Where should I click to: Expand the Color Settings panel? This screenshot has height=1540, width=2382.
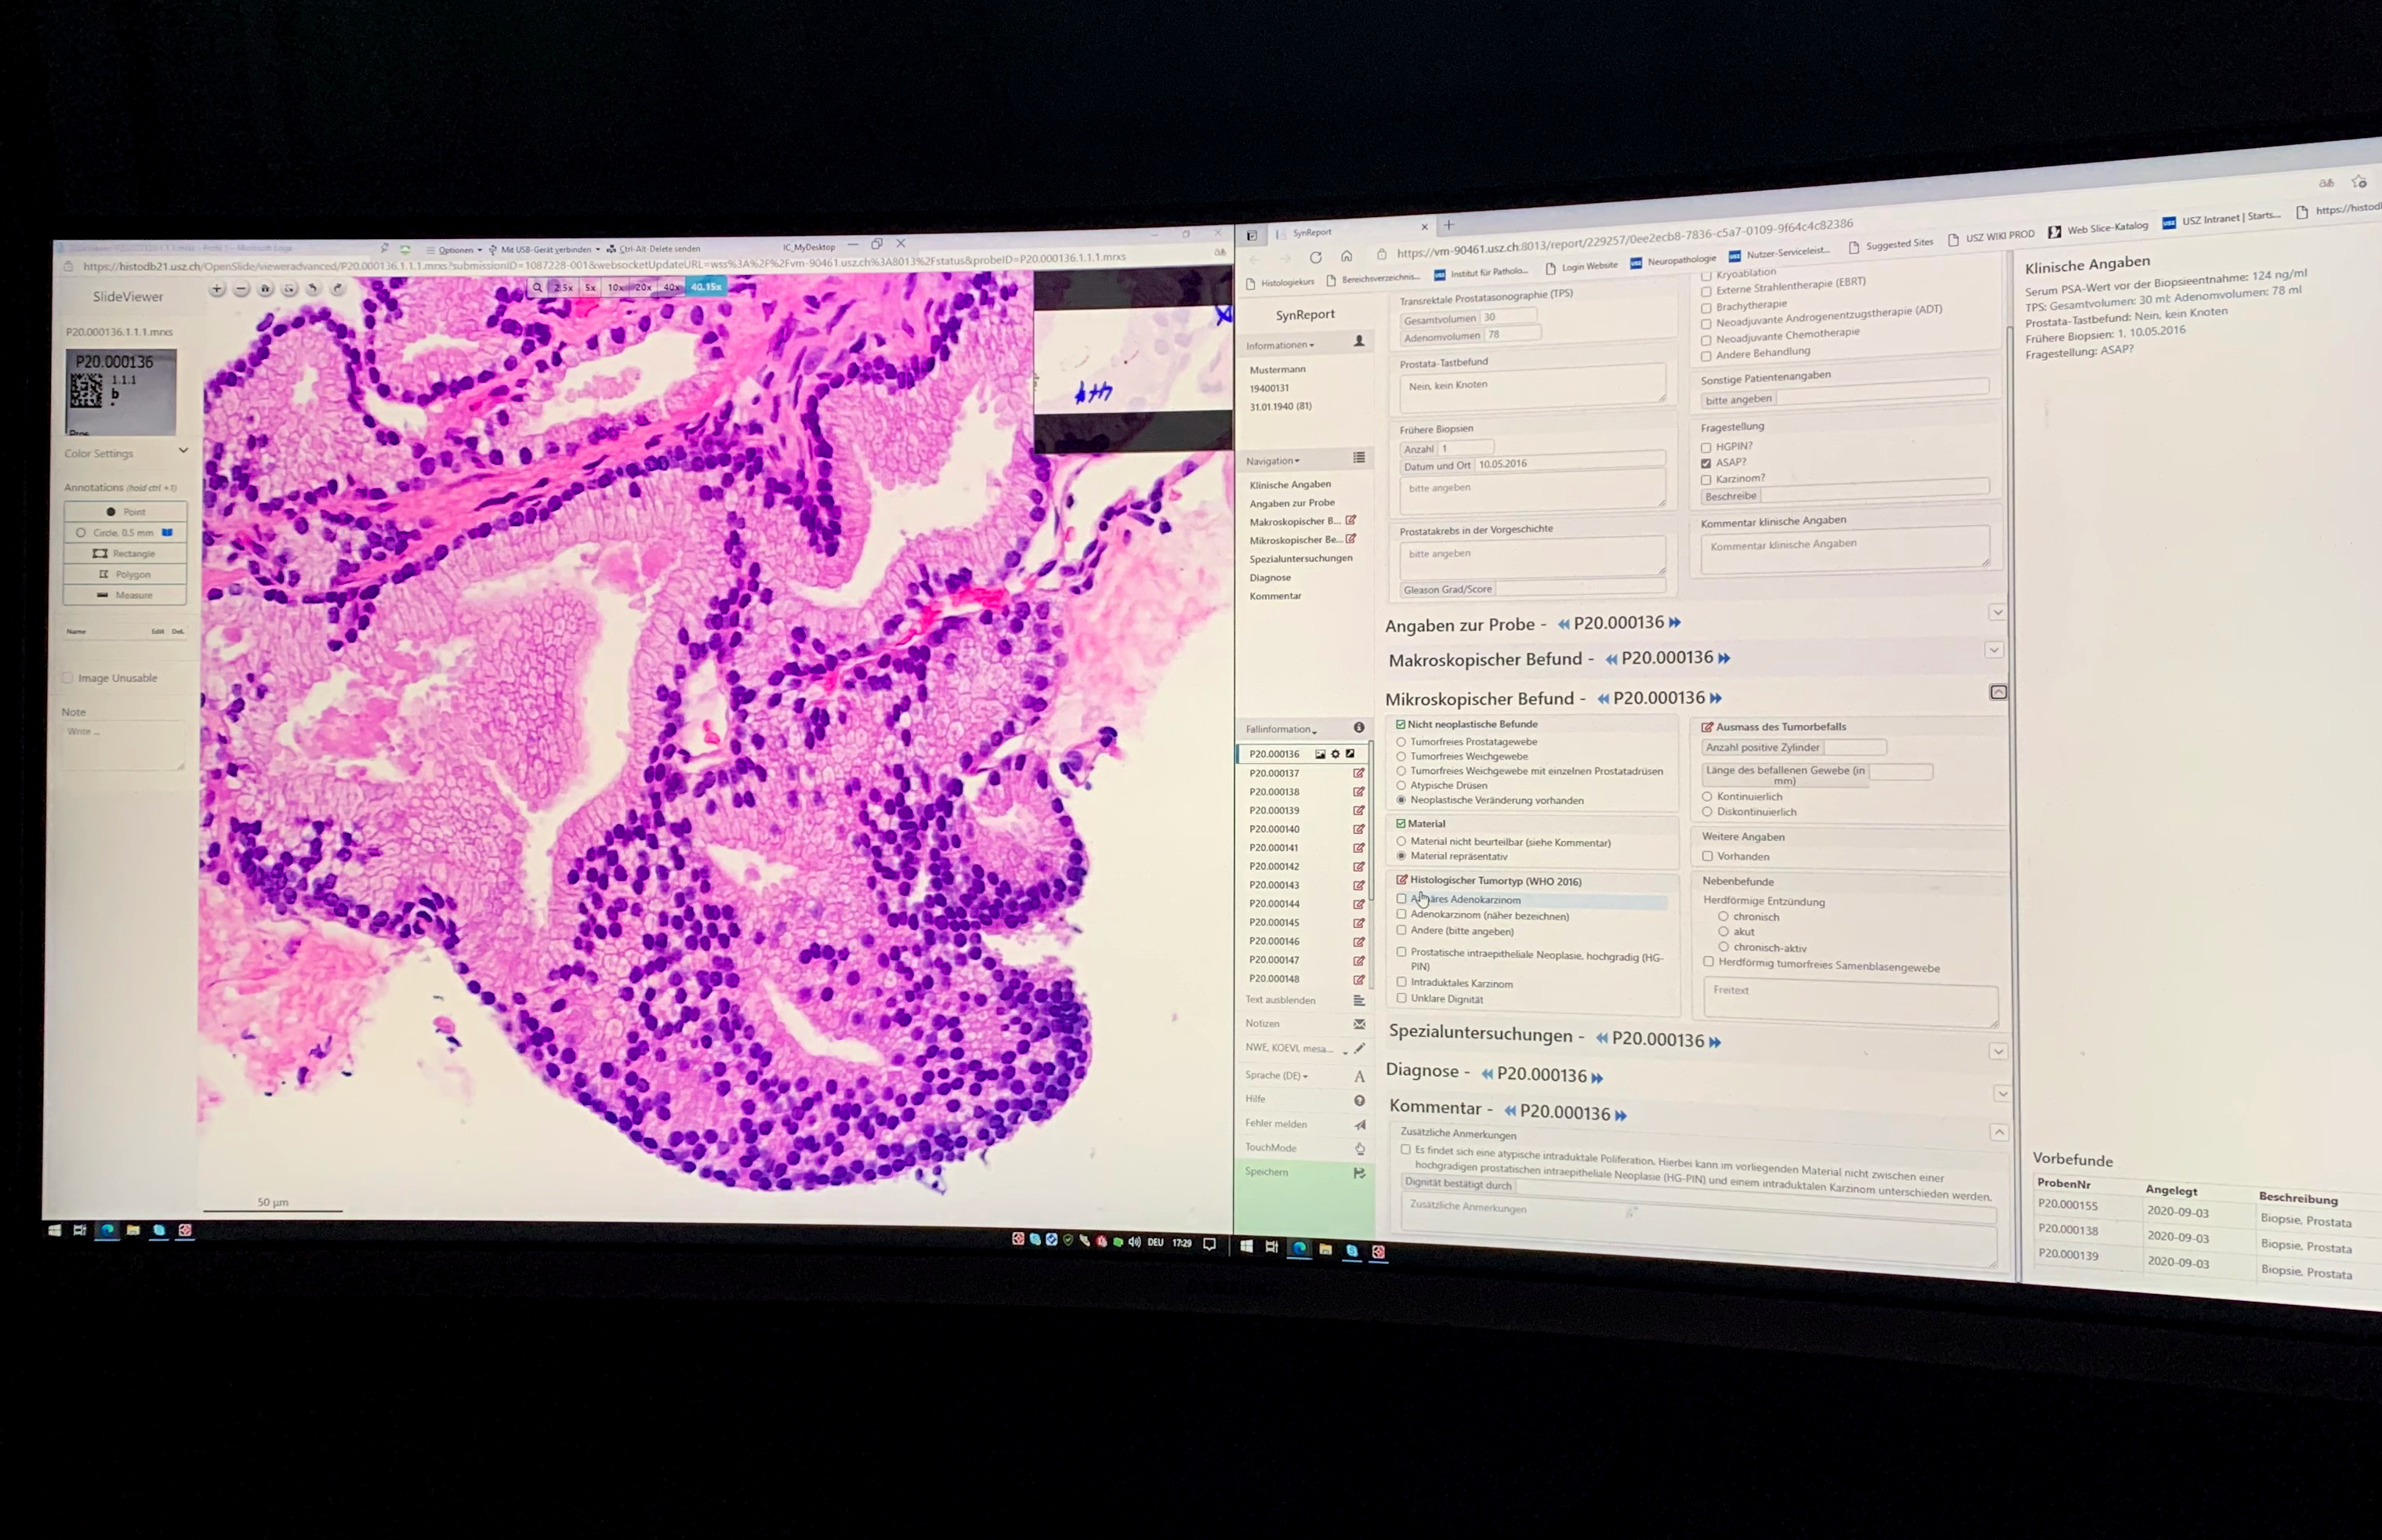pos(183,451)
